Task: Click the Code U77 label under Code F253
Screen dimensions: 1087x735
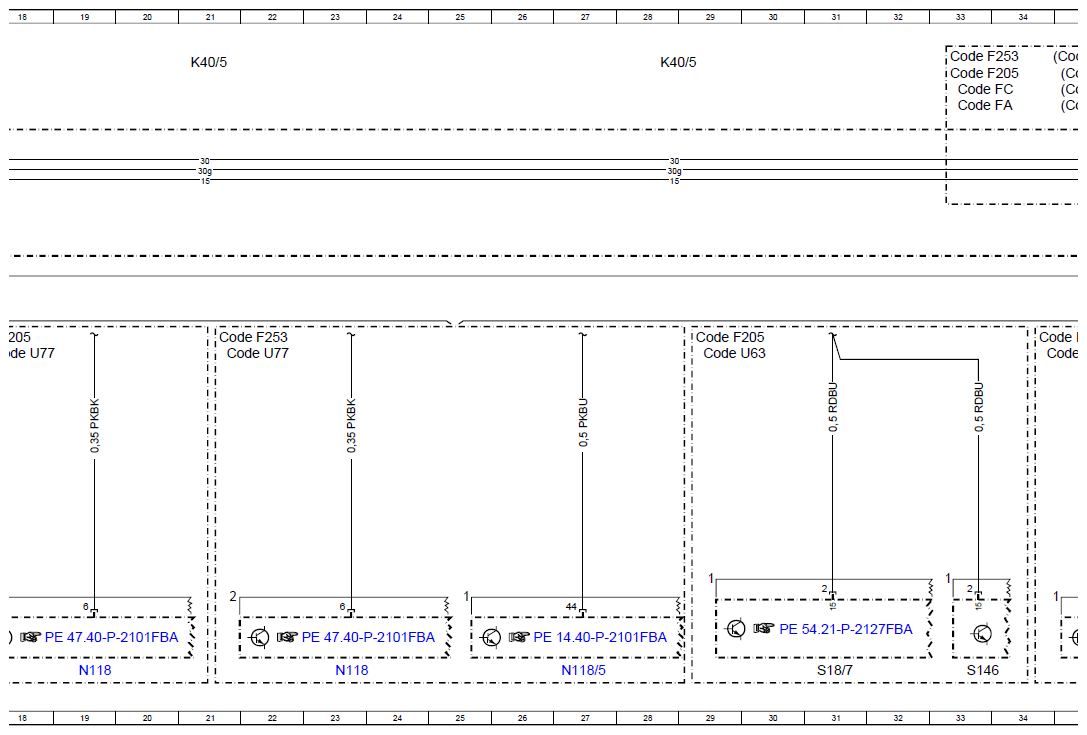Action: [x=257, y=353]
